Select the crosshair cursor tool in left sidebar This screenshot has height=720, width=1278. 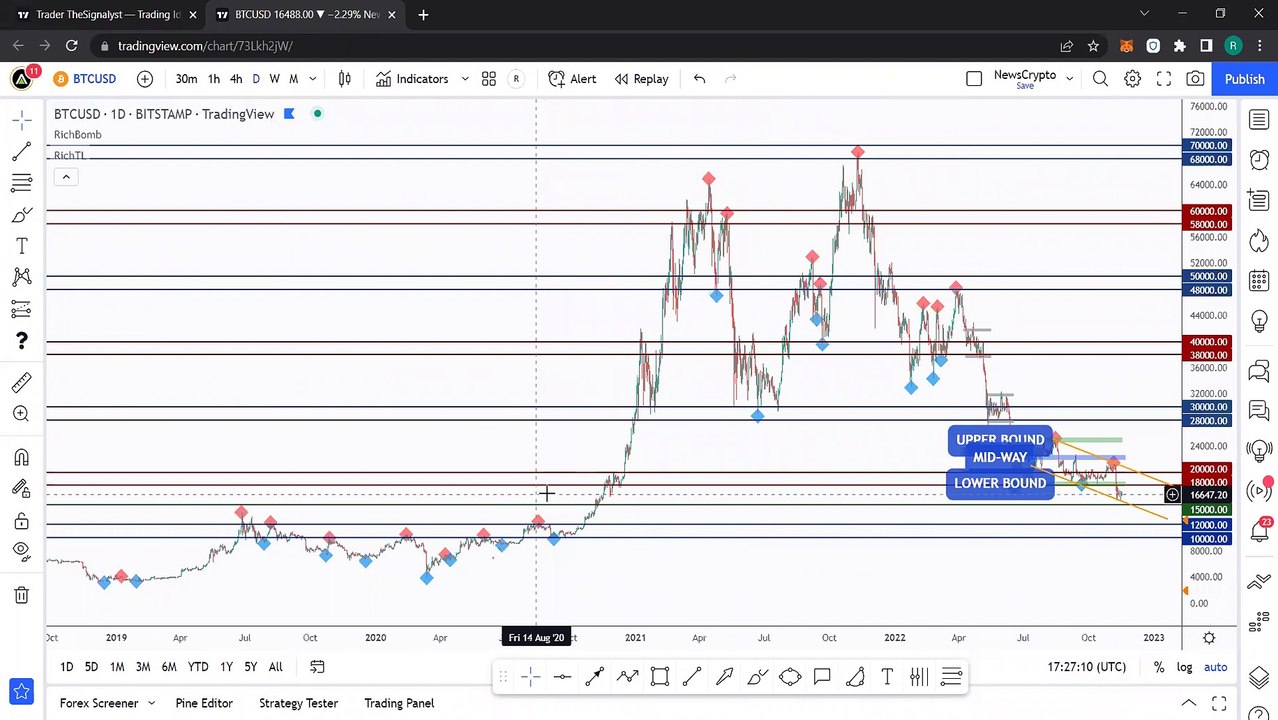(21, 121)
